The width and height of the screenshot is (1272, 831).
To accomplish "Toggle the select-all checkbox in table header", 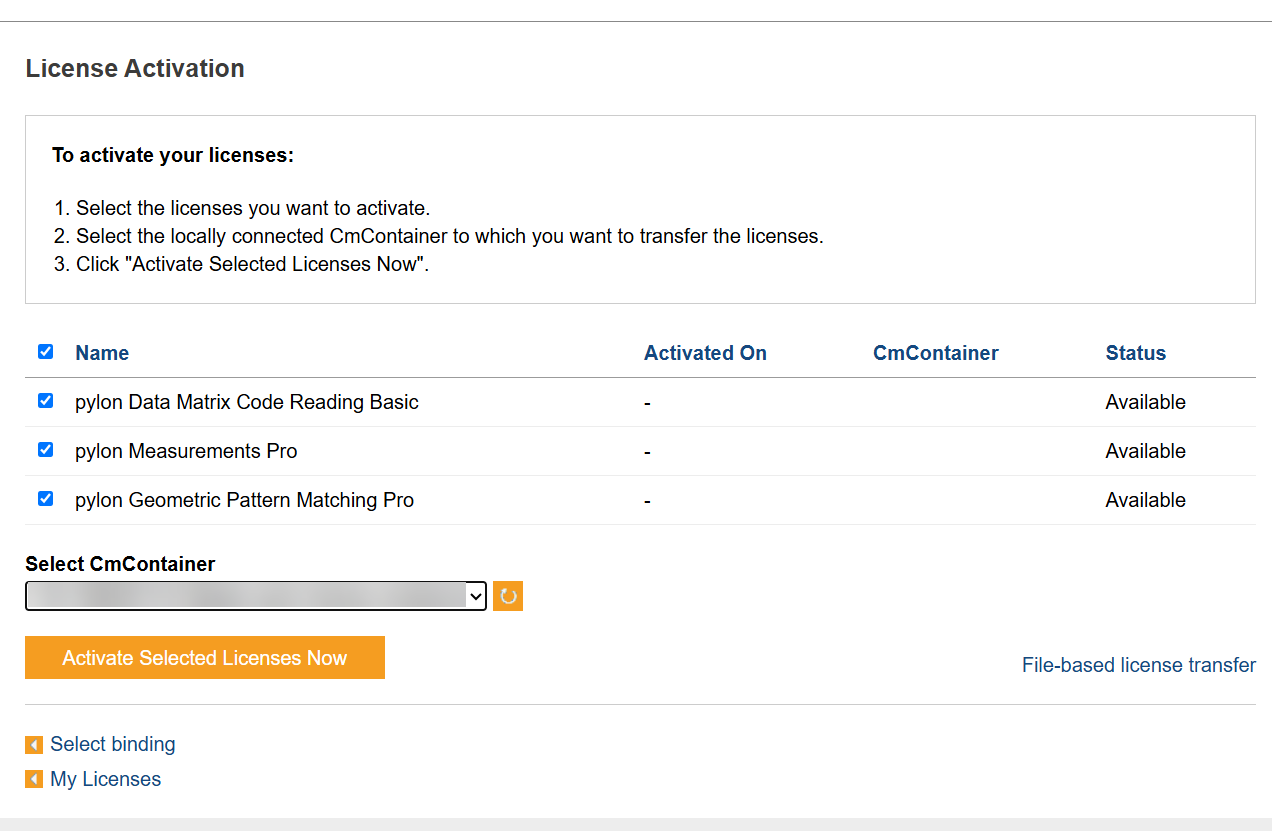I will coord(45,352).
